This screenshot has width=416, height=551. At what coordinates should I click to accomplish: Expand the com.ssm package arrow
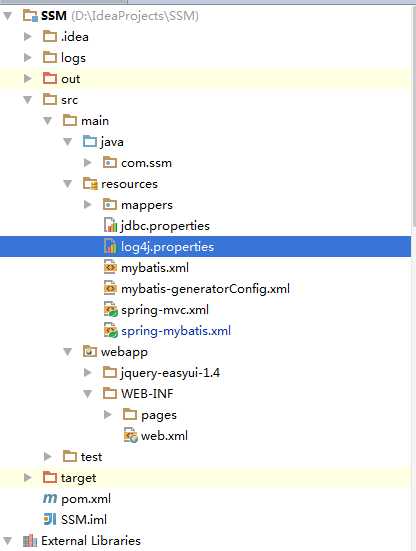tap(87, 163)
